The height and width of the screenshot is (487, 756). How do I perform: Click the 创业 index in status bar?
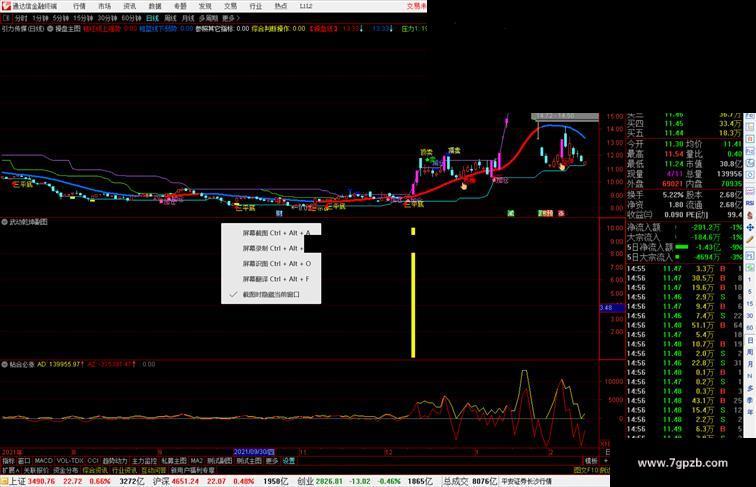click(305, 481)
